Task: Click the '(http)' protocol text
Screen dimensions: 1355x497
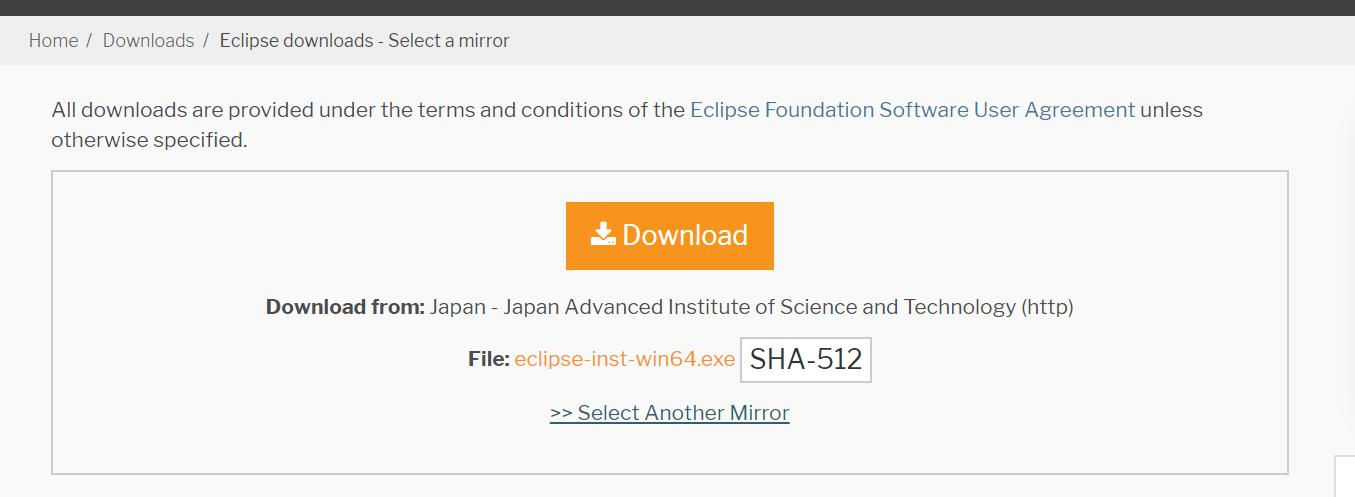Action: [1047, 307]
